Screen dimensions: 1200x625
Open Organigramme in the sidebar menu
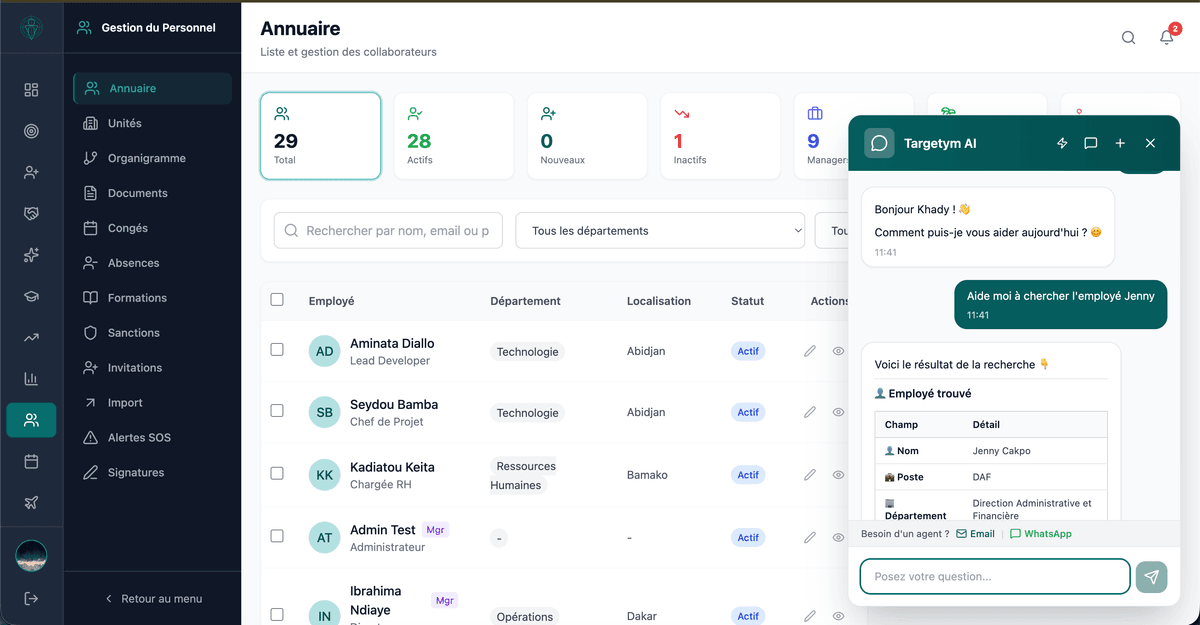tap(146, 158)
